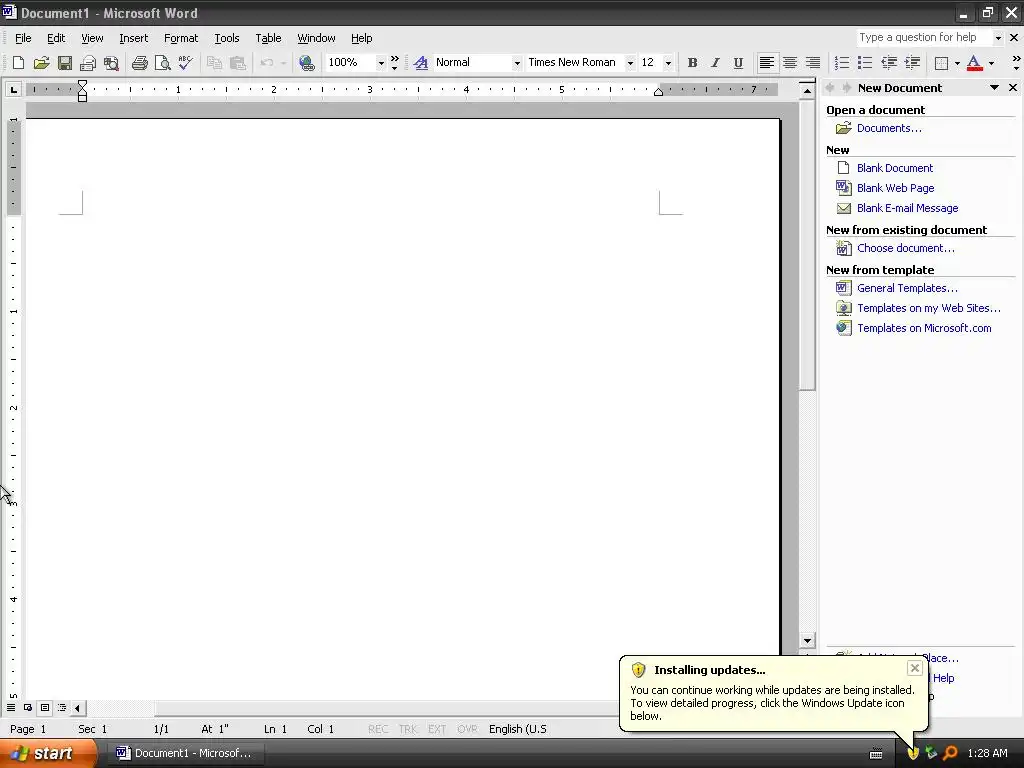Image resolution: width=1024 pixels, height=768 pixels.
Task: Click the Type a question for help box
Action: [x=924, y=38]
